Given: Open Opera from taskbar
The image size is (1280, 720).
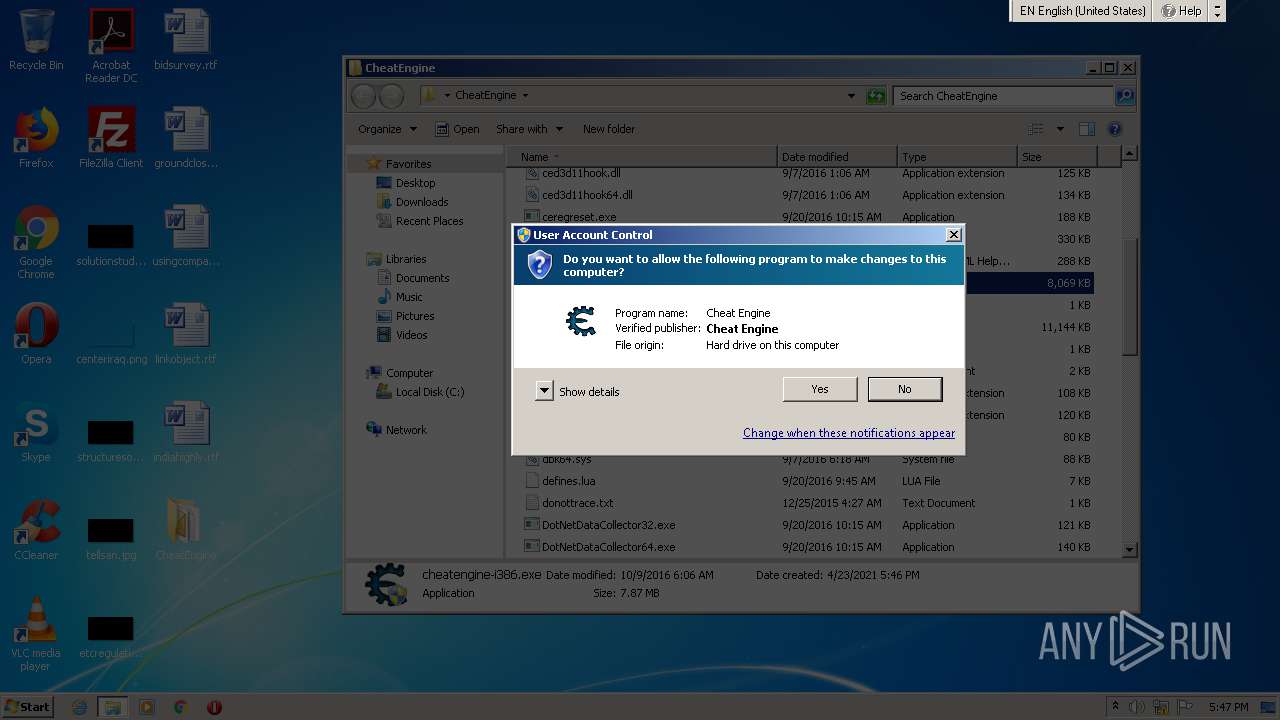Looking at the screenshot, I should 214,707.
